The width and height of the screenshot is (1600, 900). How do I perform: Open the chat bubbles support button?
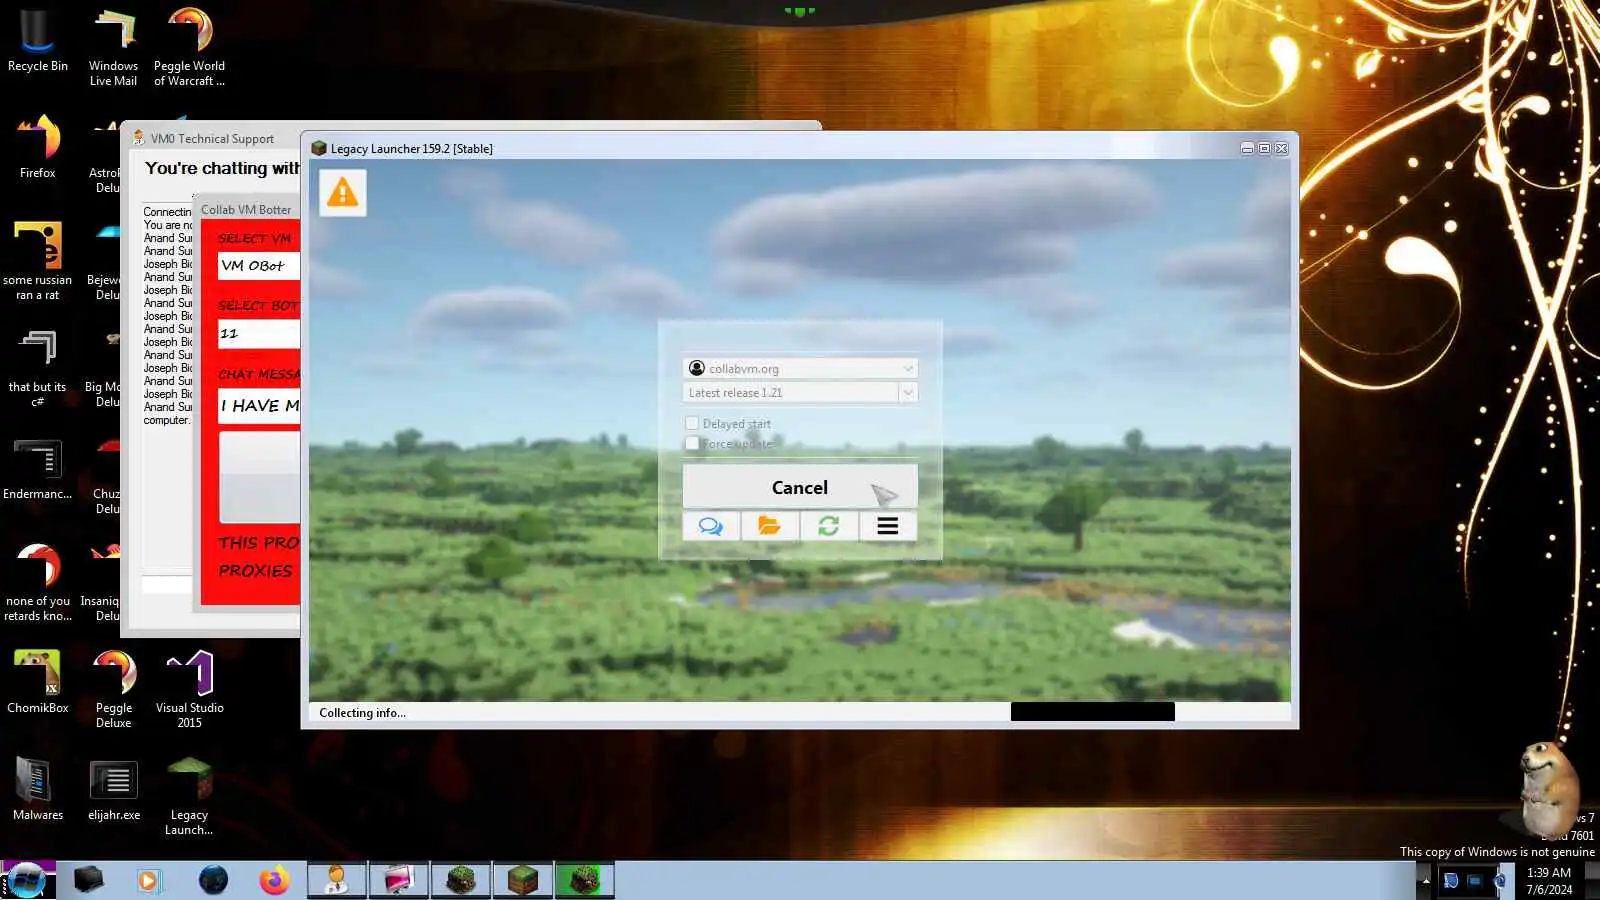tap(711, 526)
